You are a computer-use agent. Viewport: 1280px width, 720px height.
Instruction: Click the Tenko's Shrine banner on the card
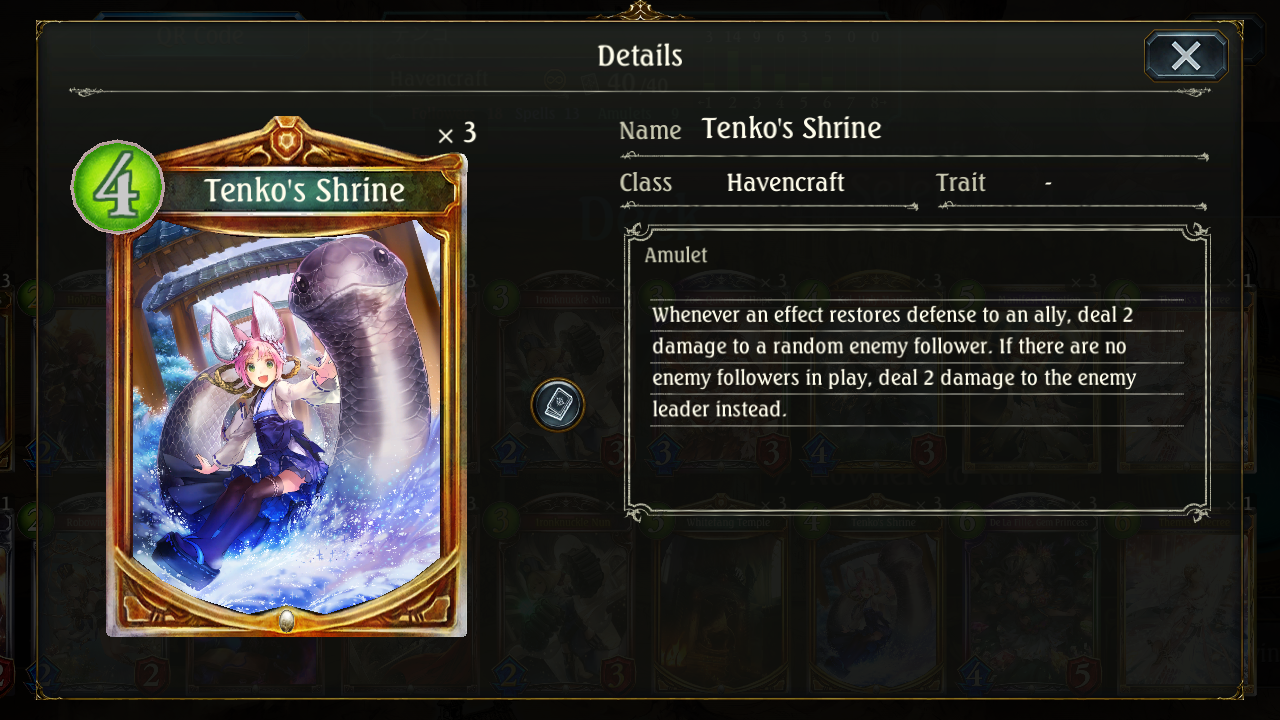pos(304,190)
